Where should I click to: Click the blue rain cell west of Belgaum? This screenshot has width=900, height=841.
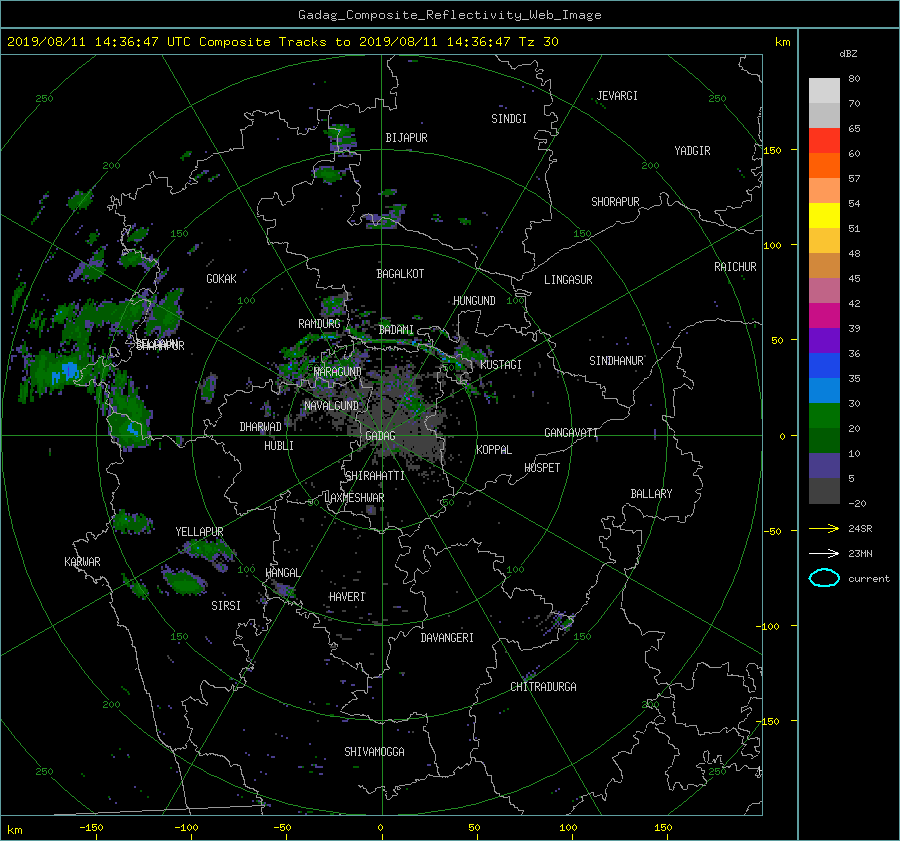(68, 372)
